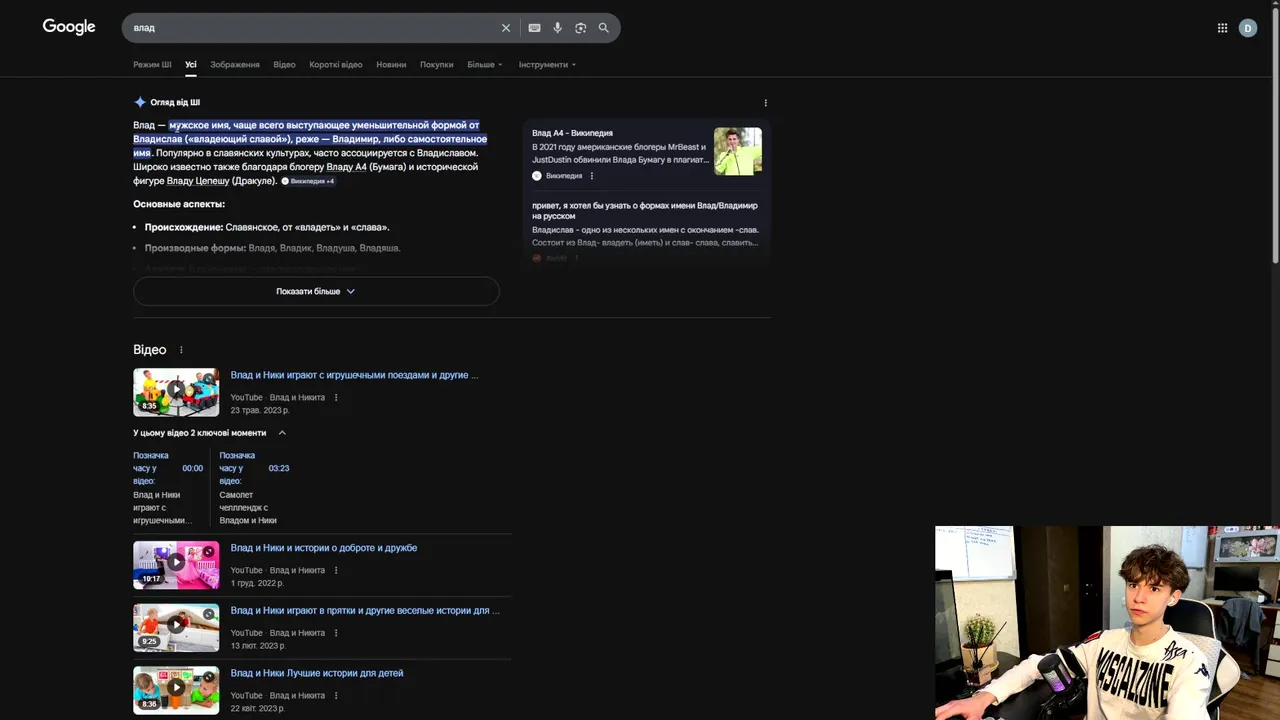Open the Владу Цепешу link
The height and width of the screenshot is (720, 1280).
click(198, 181)
